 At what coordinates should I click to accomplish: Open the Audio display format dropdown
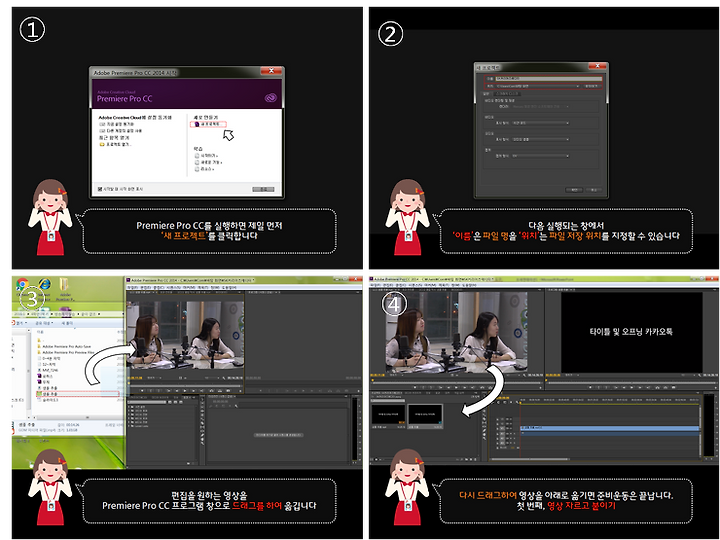click(540, 140)
